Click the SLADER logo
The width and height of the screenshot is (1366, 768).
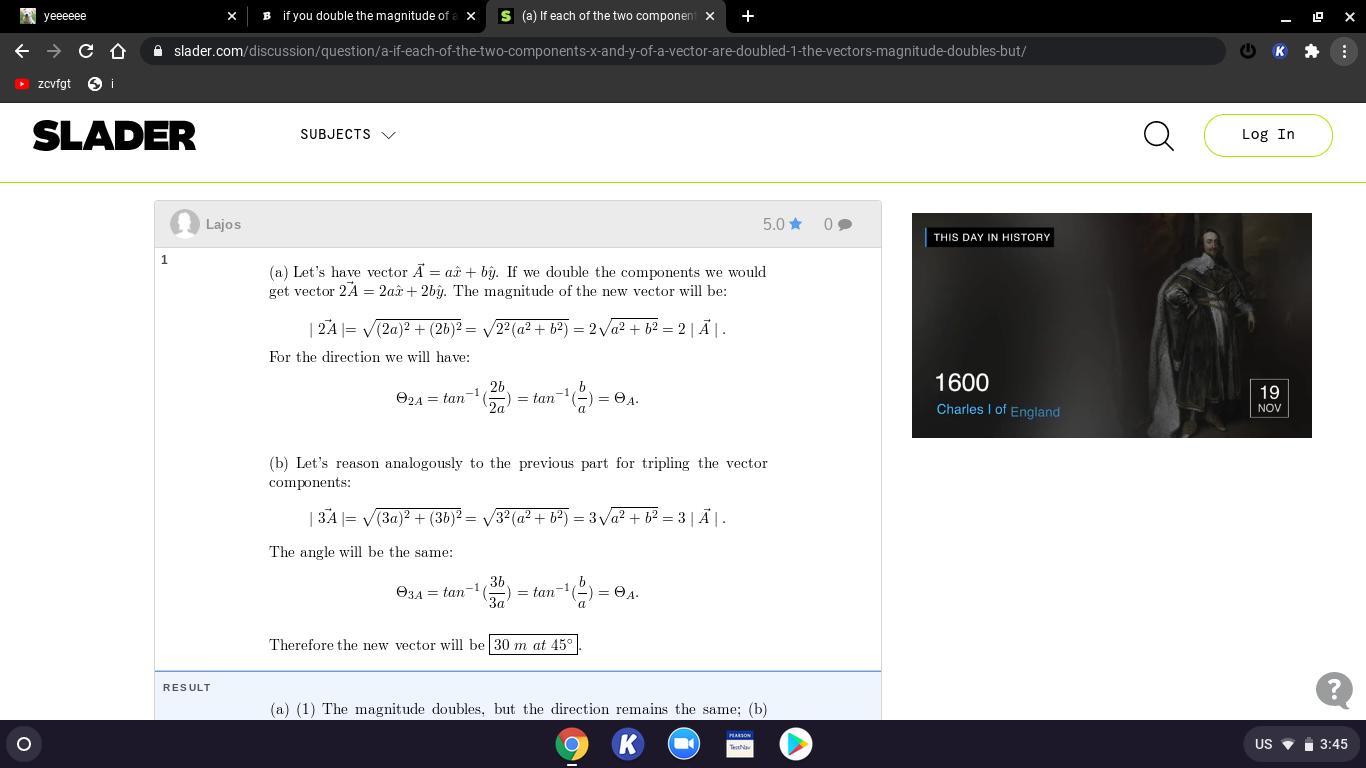pos(114,136)
